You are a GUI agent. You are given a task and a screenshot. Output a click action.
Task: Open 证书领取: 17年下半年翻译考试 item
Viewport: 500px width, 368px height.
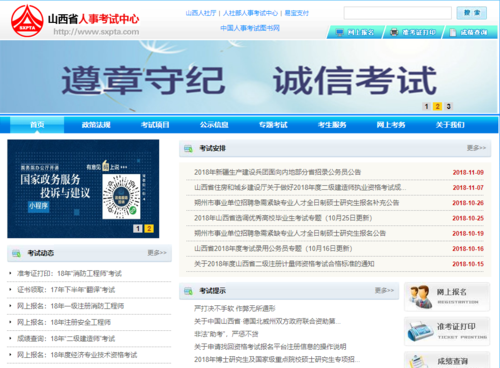click(66, 290)
